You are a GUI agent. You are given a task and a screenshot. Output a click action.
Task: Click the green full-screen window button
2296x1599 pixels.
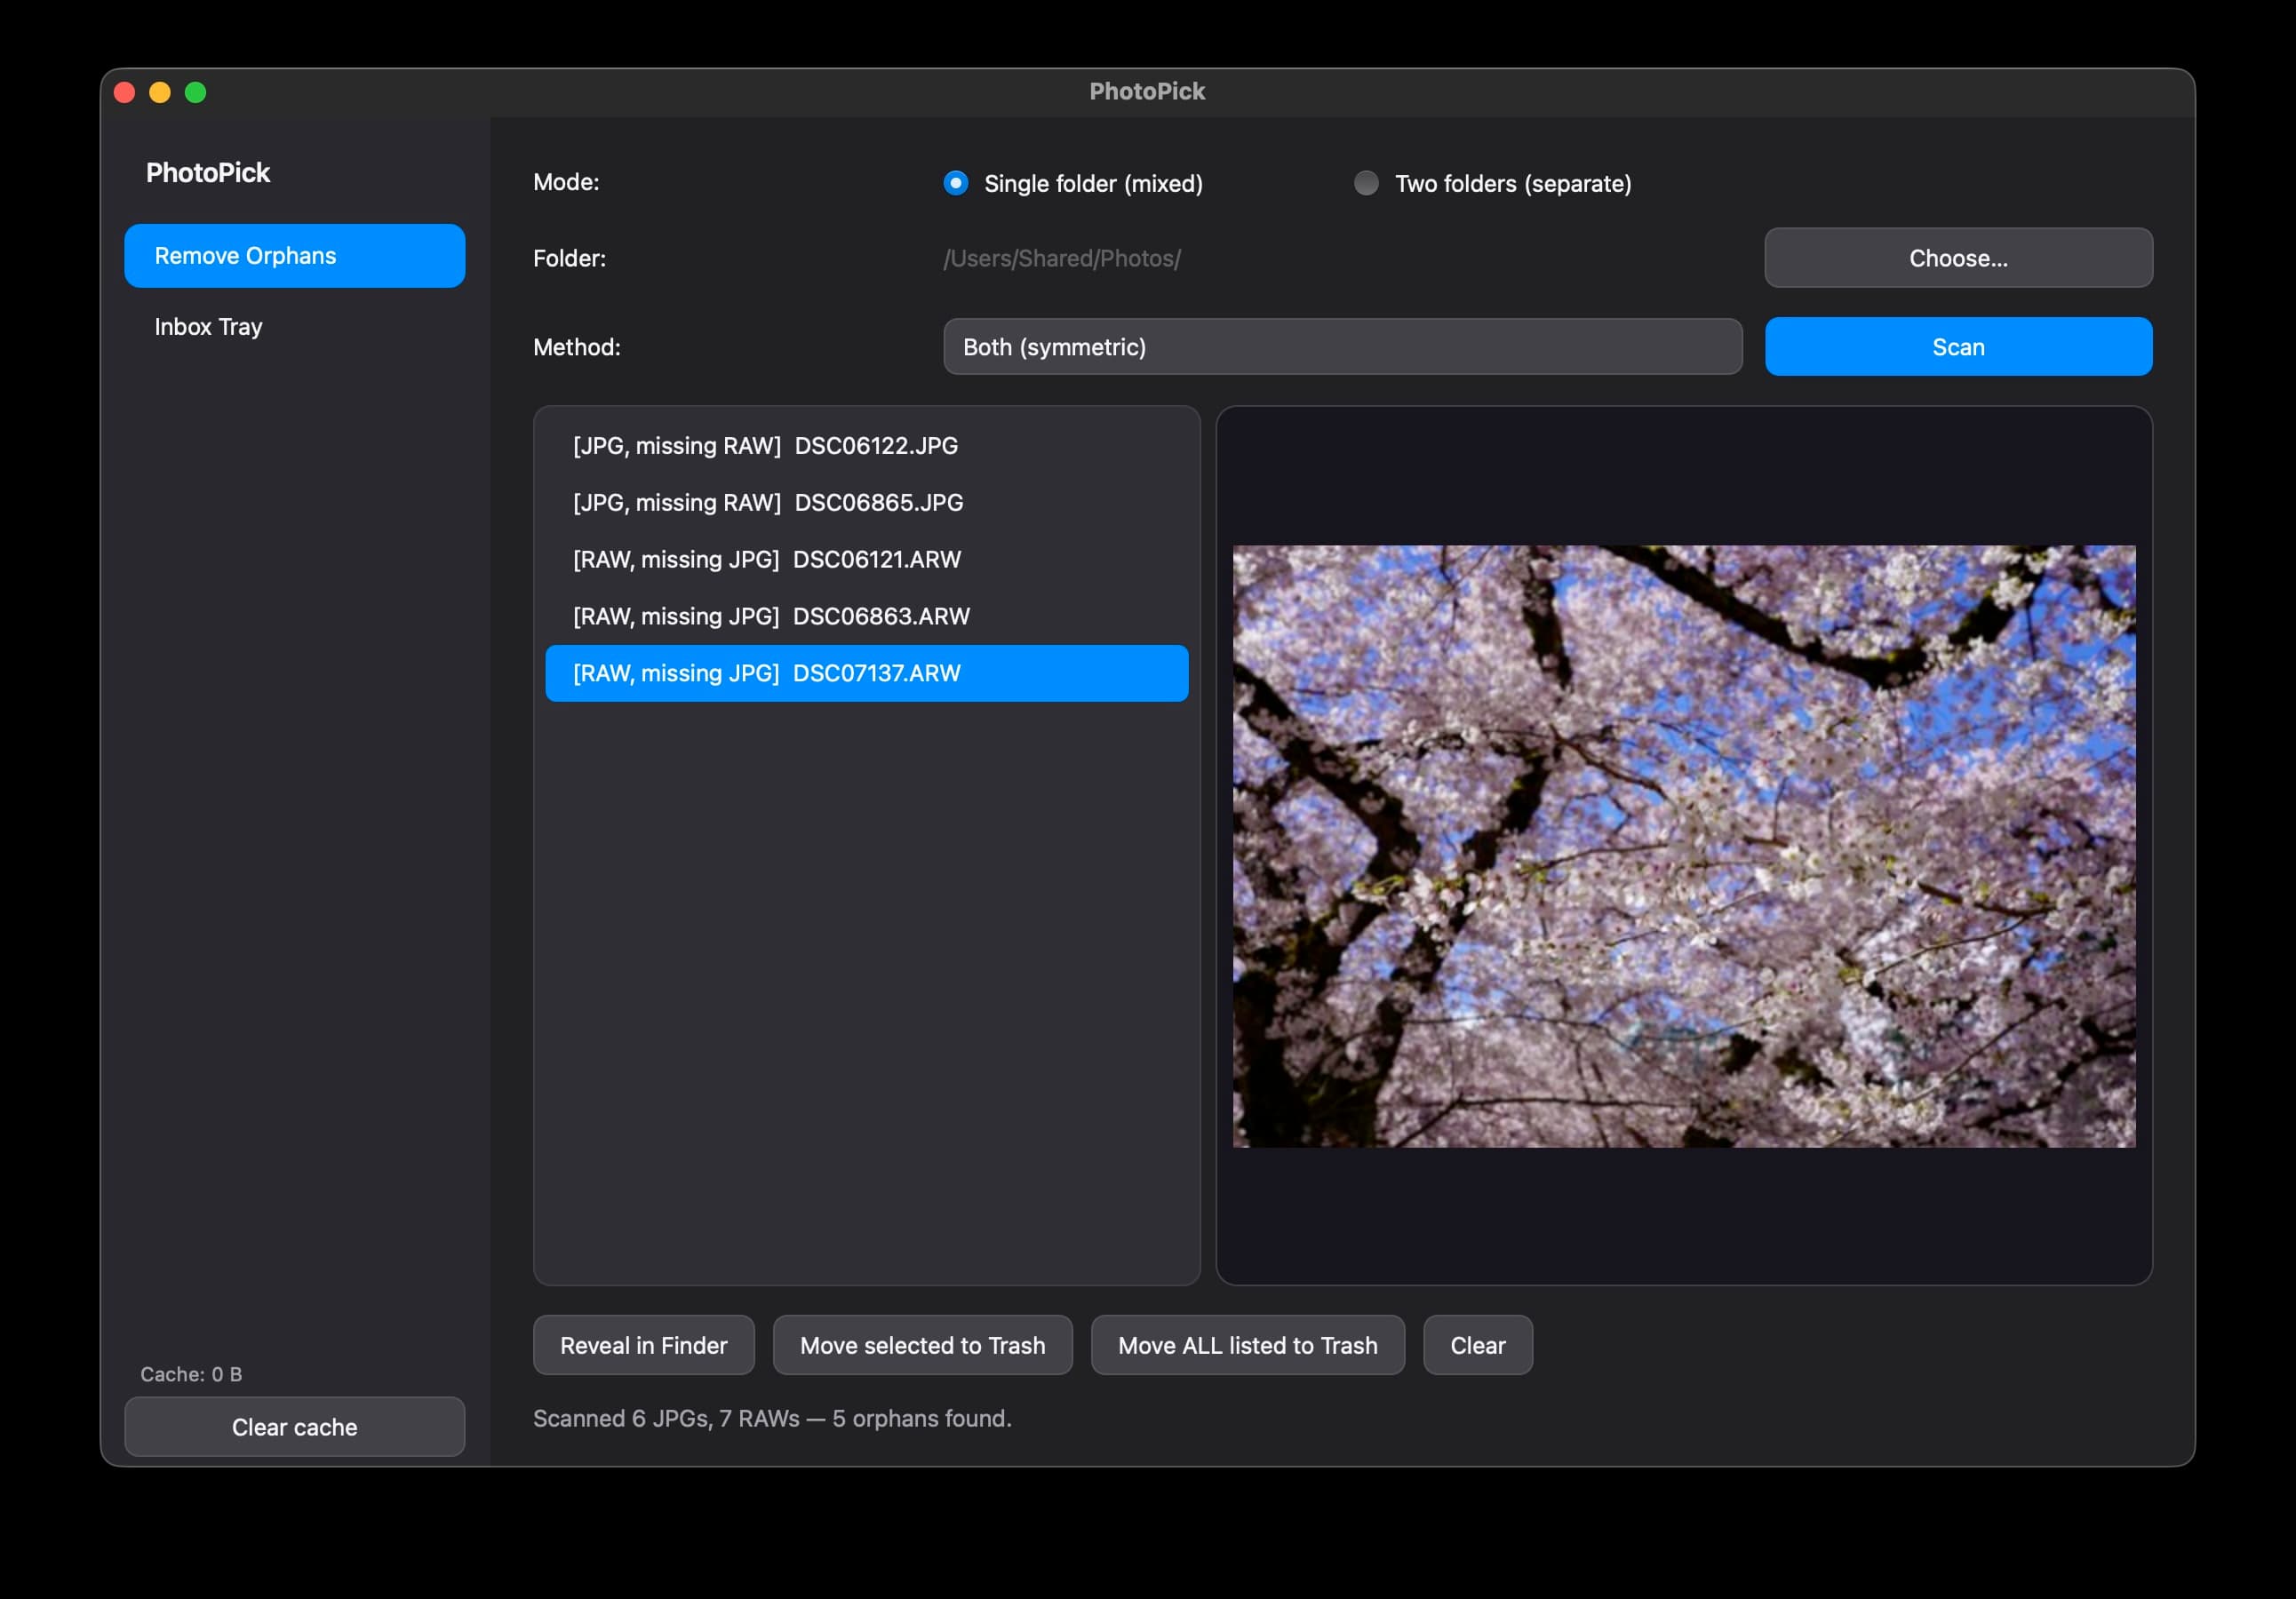click(x=197, y=91)
